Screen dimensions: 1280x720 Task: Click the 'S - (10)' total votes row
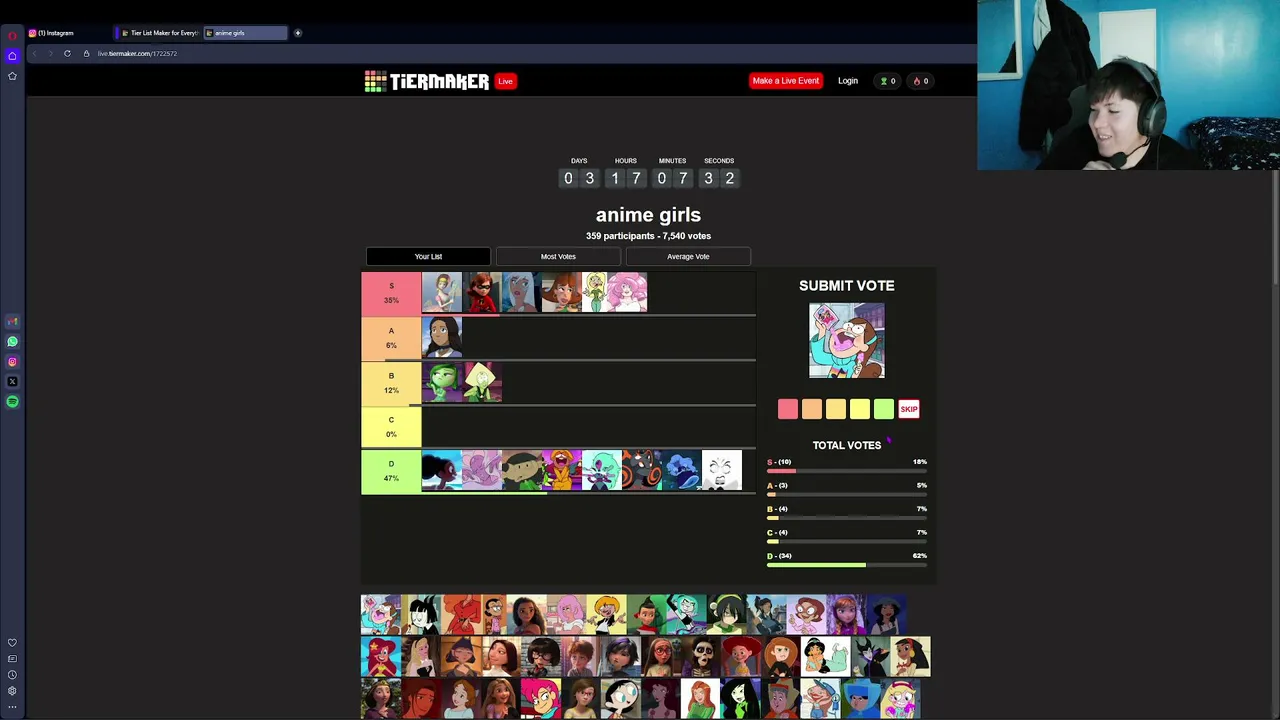[x=847, y=465]
